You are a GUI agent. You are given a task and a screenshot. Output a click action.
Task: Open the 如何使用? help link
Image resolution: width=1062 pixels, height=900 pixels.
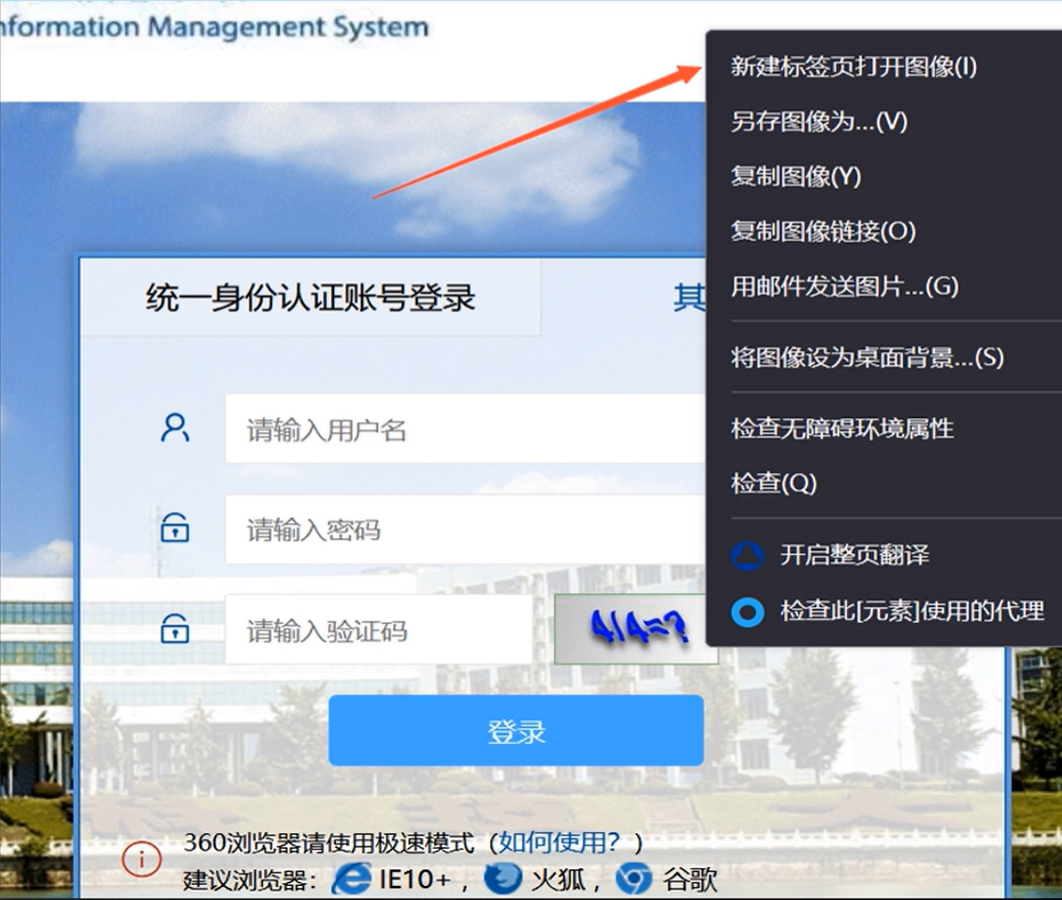click(559, 842)
